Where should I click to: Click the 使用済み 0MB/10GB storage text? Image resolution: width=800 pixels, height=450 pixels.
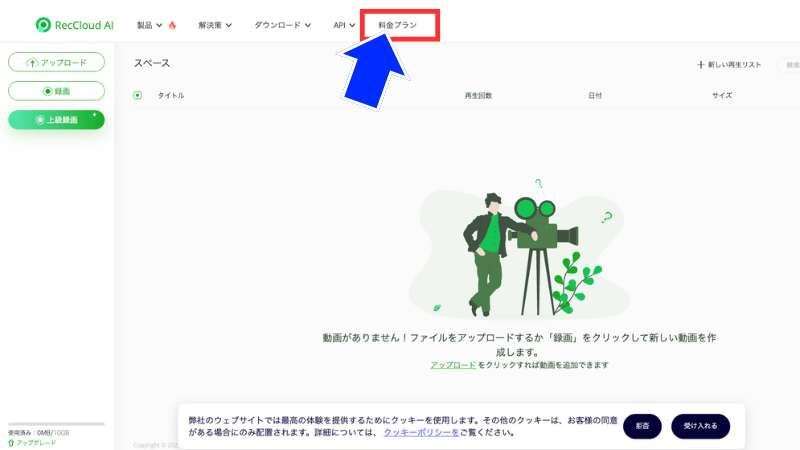(x=38, y=433)
